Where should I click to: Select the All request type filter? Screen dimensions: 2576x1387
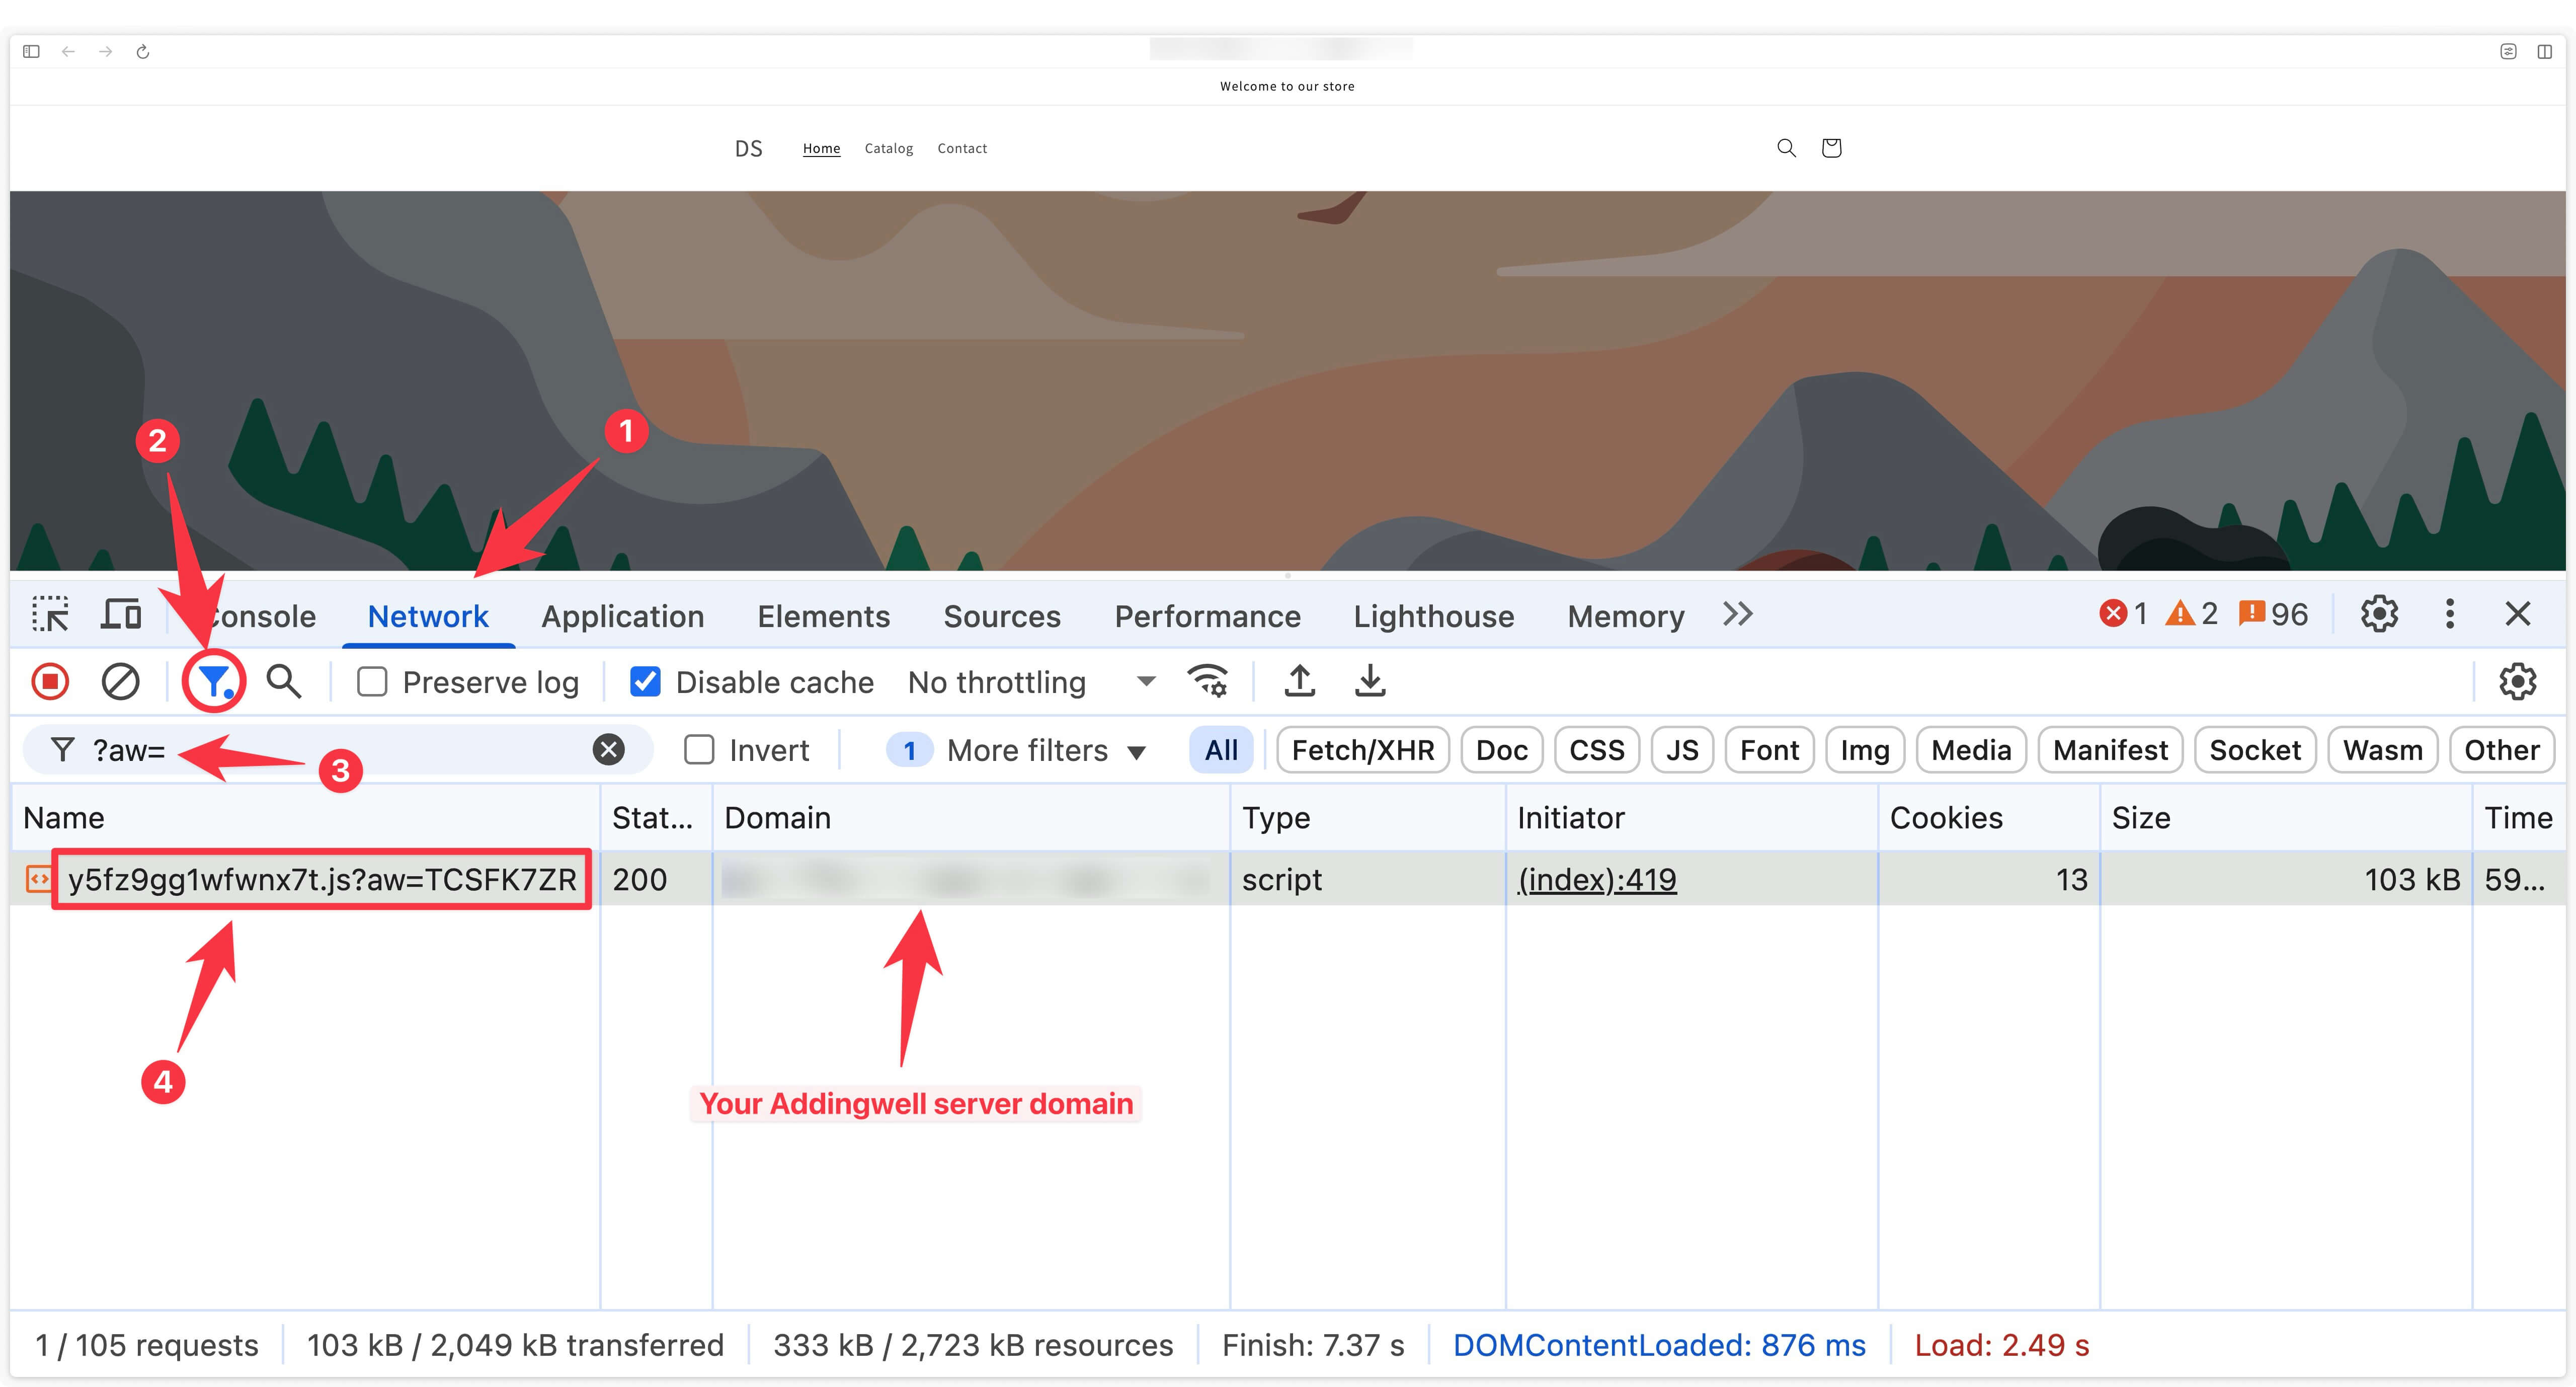click(x=1221, y=750)
